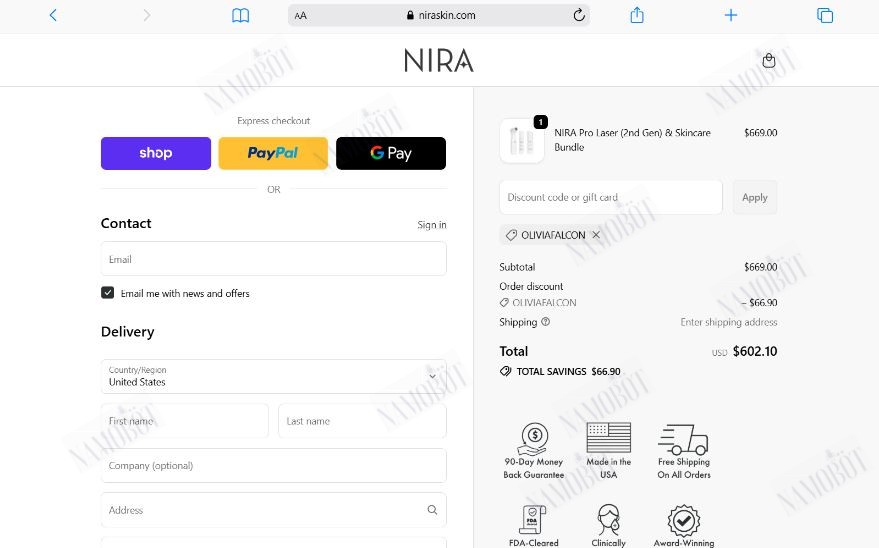Screen dimensions: 879x548
Task: Check out with PayPal button
Action: point(273,153)
